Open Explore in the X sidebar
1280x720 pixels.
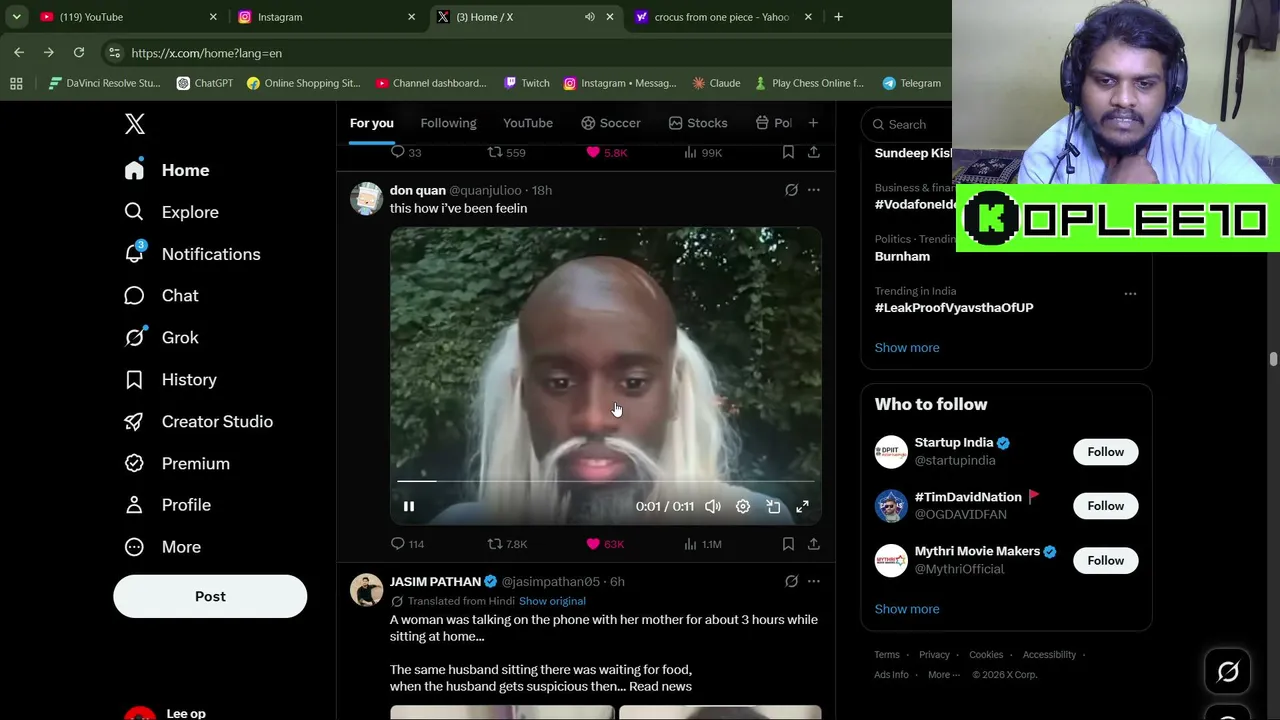171,212
